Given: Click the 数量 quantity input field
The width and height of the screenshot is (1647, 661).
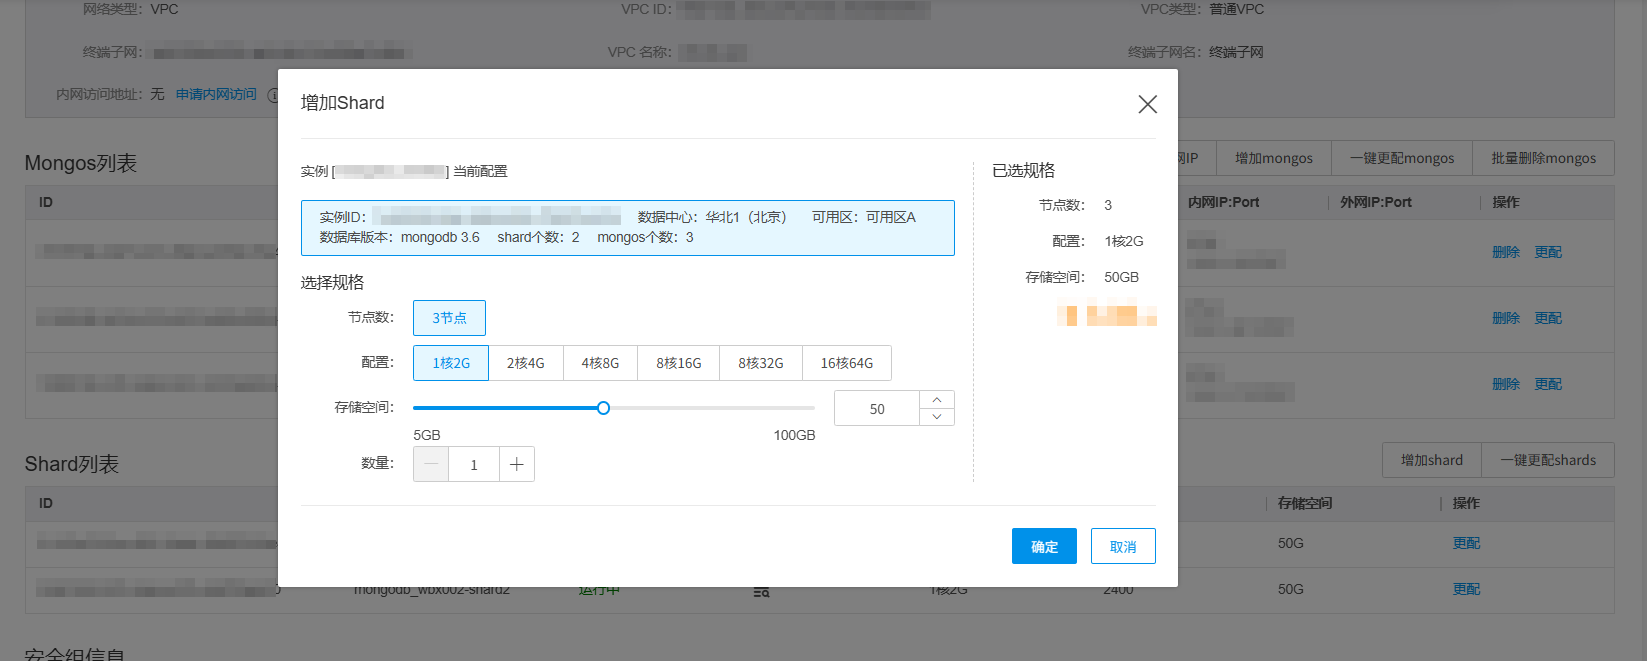Looking at the screenshot, I should click(x=474, y=464).
